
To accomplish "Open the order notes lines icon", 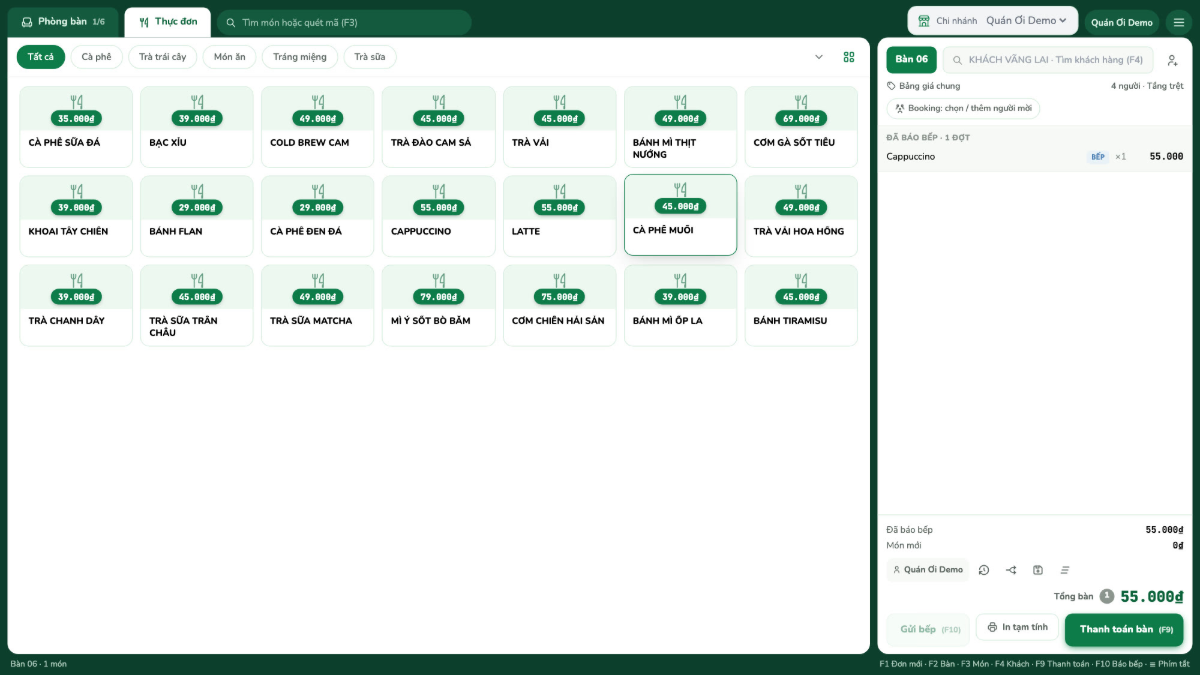I will click(x=1065, y=570).
